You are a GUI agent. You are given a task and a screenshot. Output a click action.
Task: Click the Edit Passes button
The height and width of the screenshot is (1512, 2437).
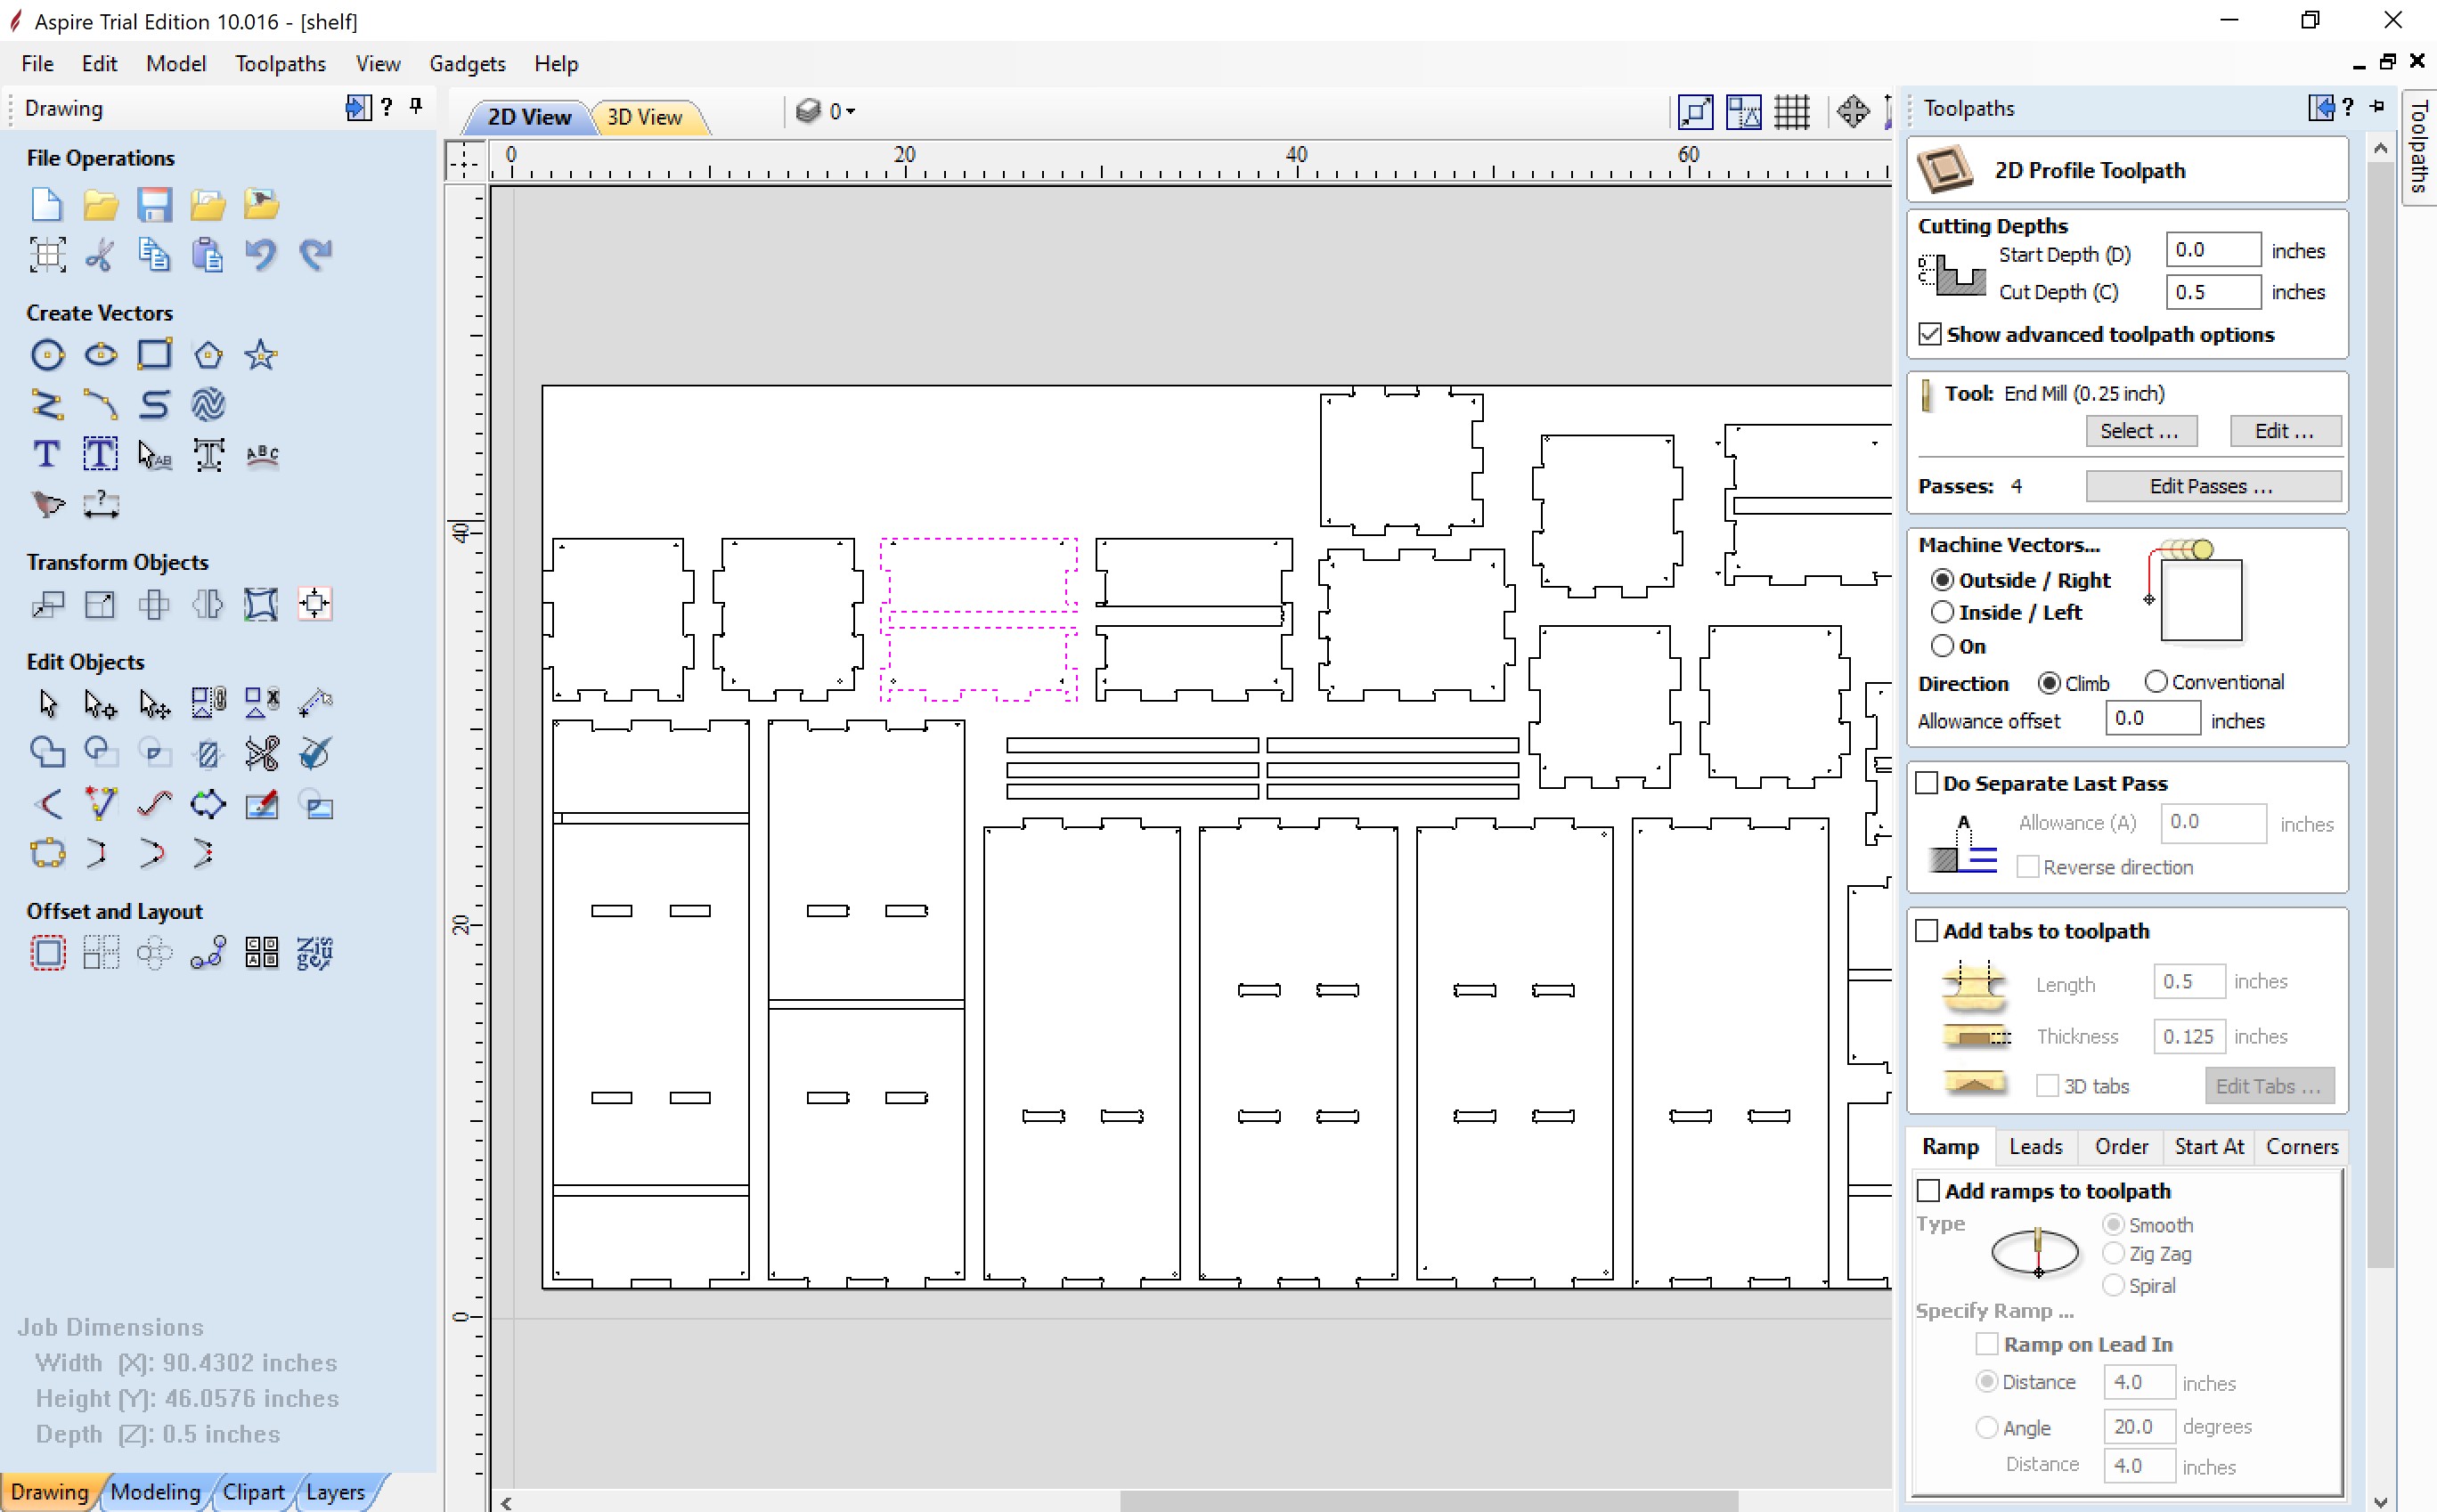2212,486
